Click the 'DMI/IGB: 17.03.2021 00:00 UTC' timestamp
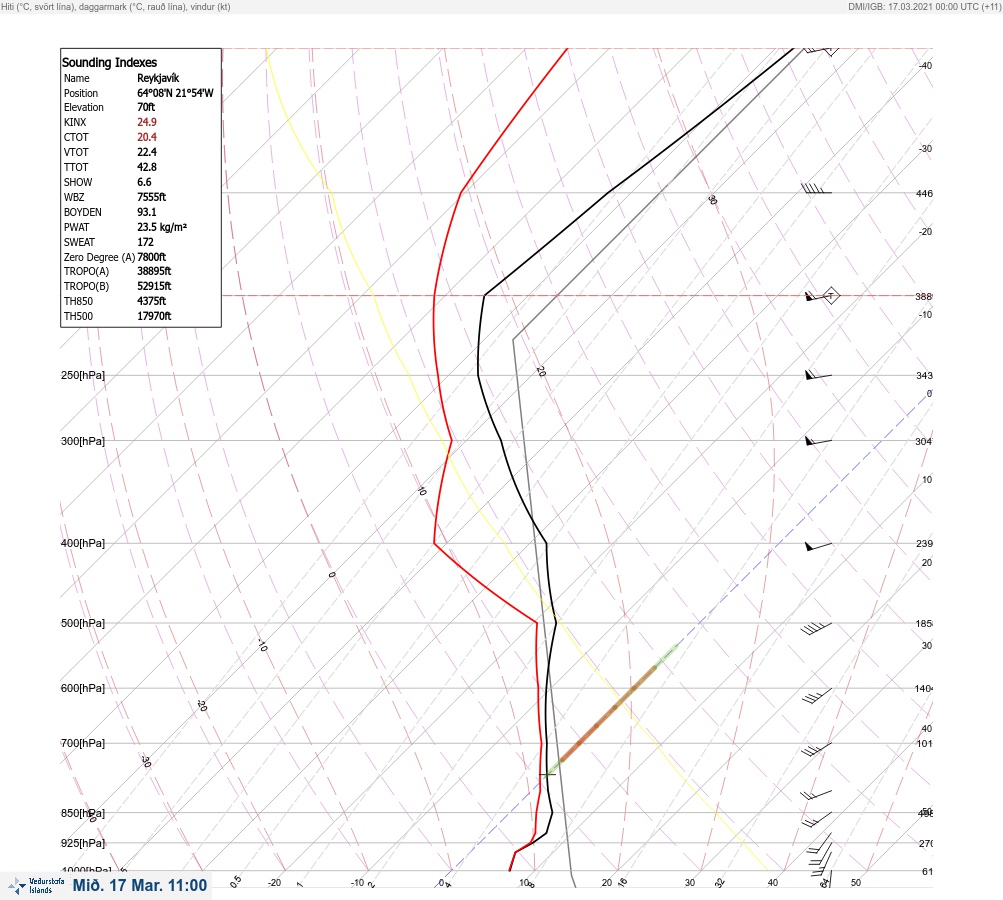 (913, 6)
